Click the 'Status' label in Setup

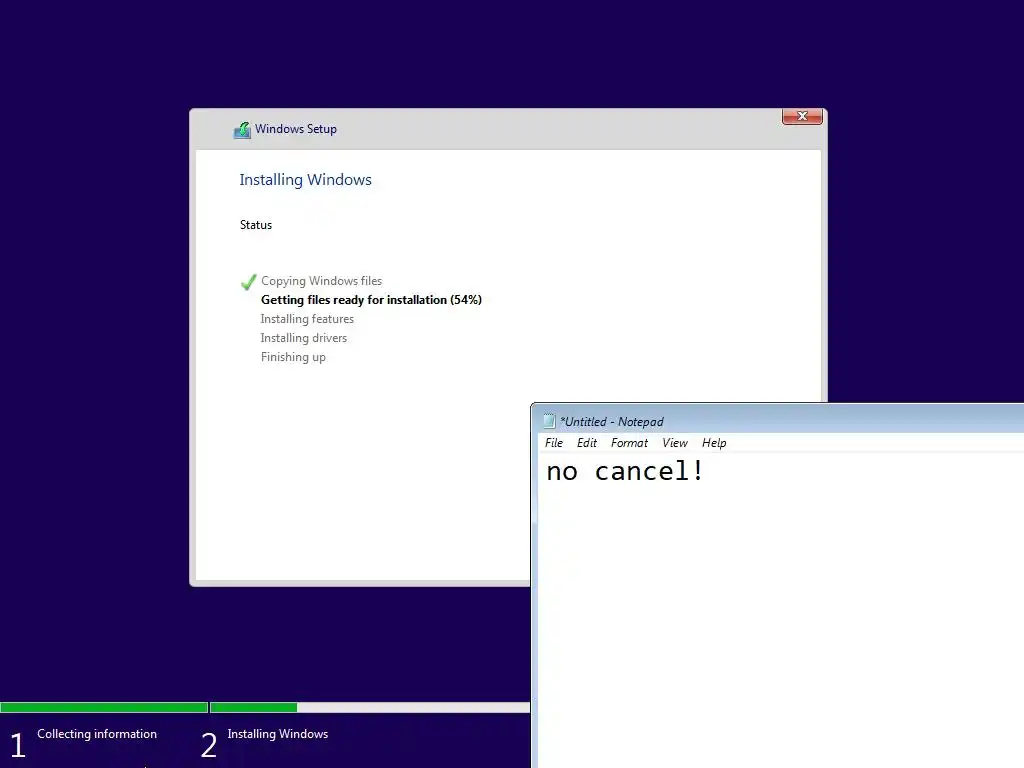click(256, 225)
